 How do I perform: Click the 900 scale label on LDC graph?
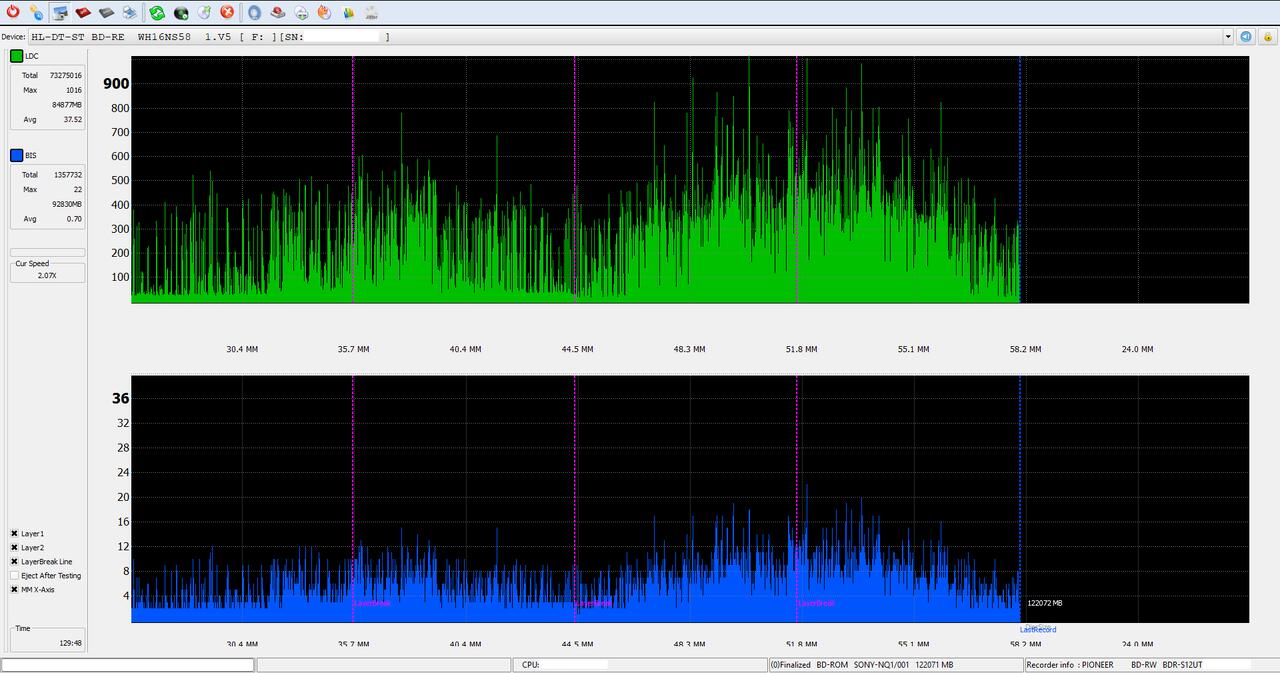(116, 84)
